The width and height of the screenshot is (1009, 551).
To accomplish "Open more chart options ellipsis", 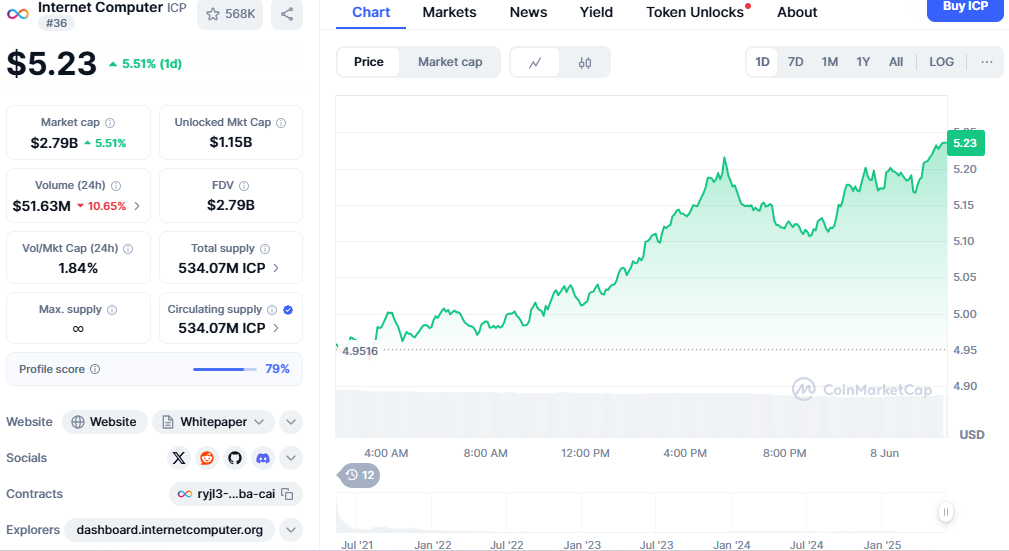I will click(x=986, y=62).
